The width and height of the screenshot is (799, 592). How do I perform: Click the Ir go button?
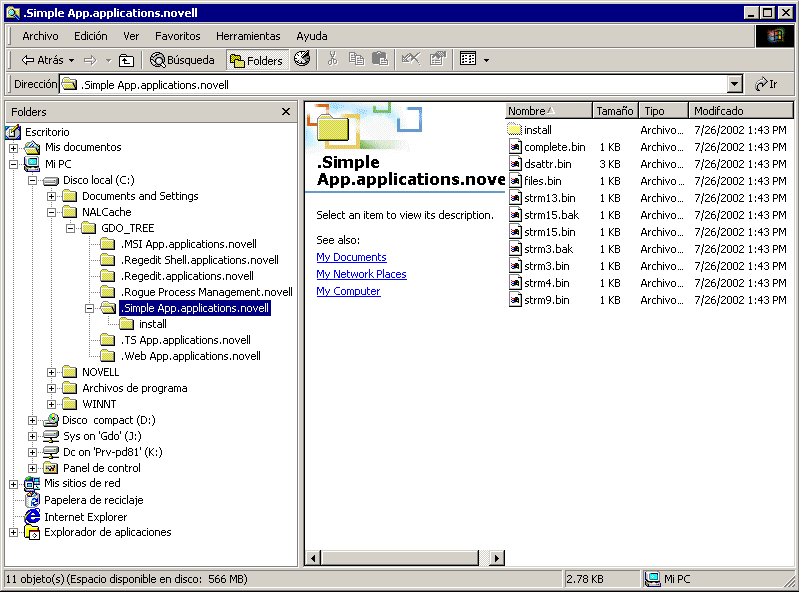(767, 85)
